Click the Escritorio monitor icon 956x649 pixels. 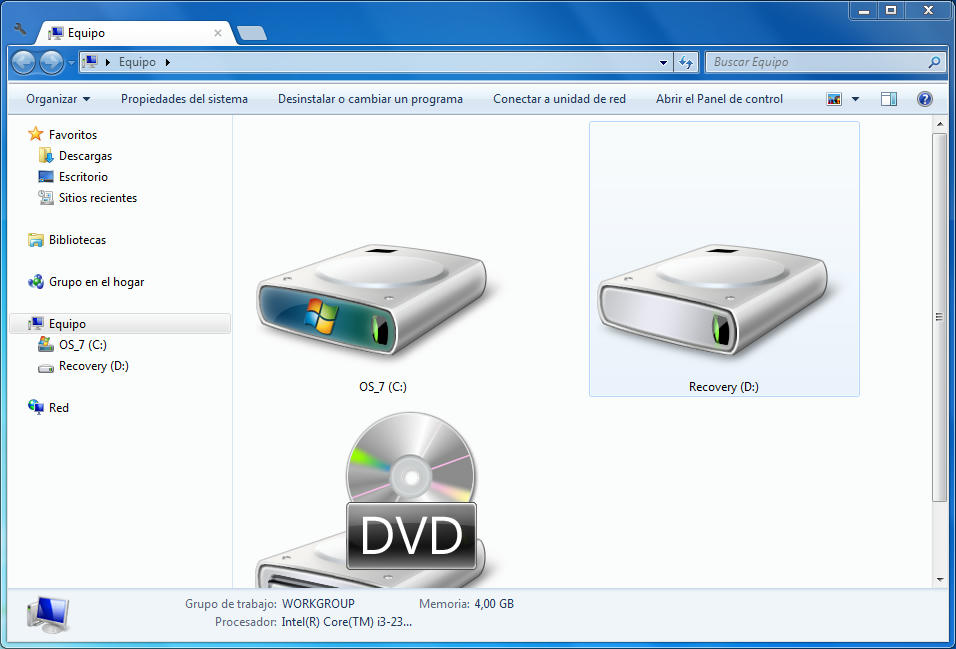[x=46, y=177]
